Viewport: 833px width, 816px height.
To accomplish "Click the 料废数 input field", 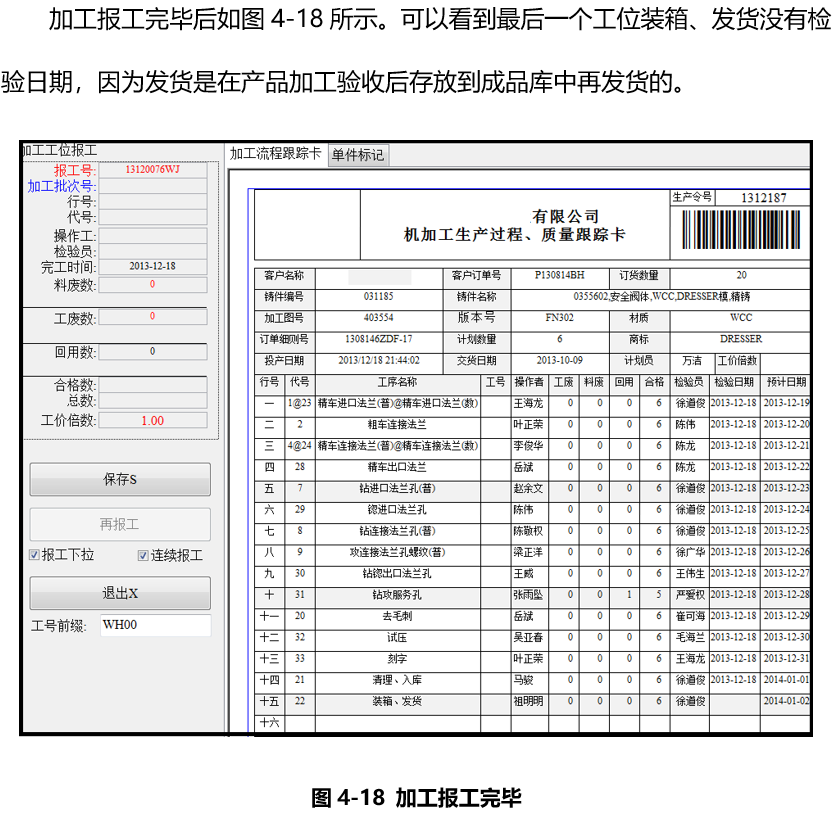I will (x=152, y=285).
